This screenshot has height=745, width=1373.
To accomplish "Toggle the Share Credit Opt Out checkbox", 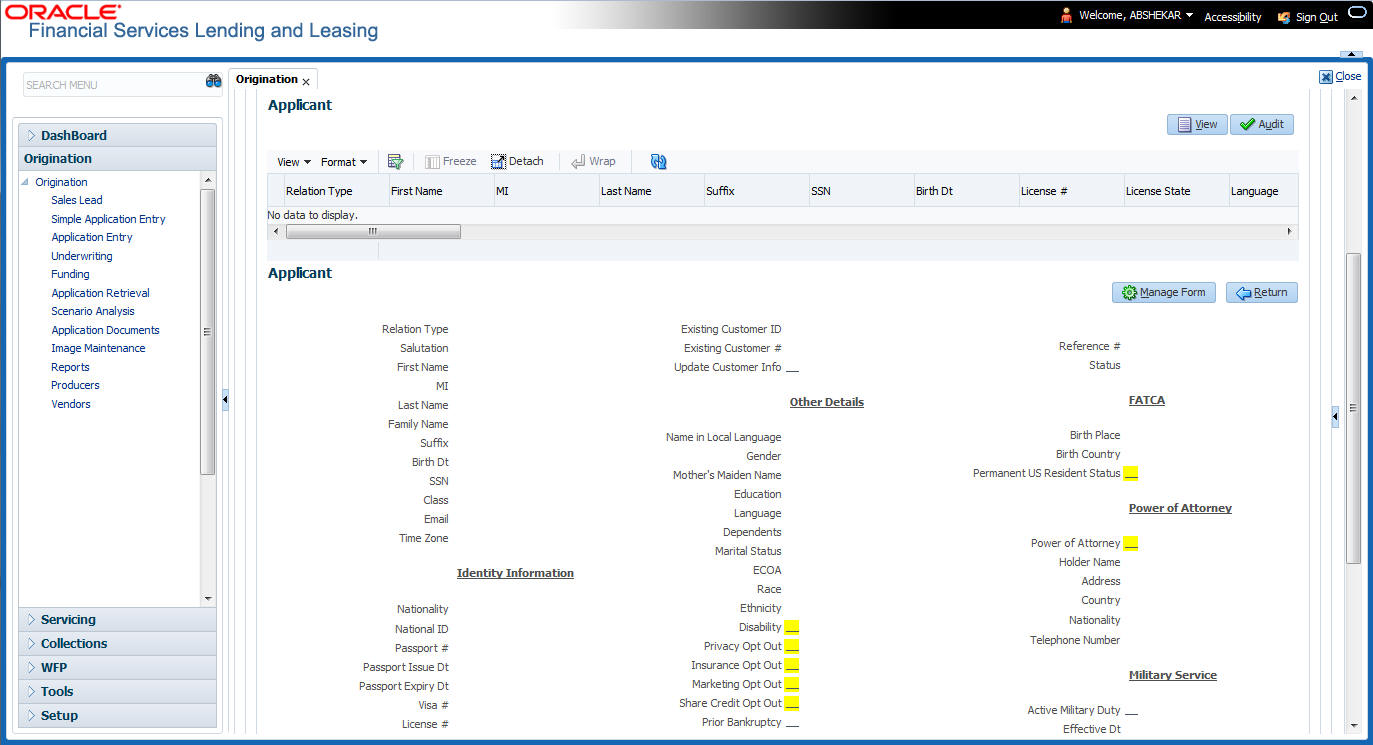I will click(x=792, y=704).
